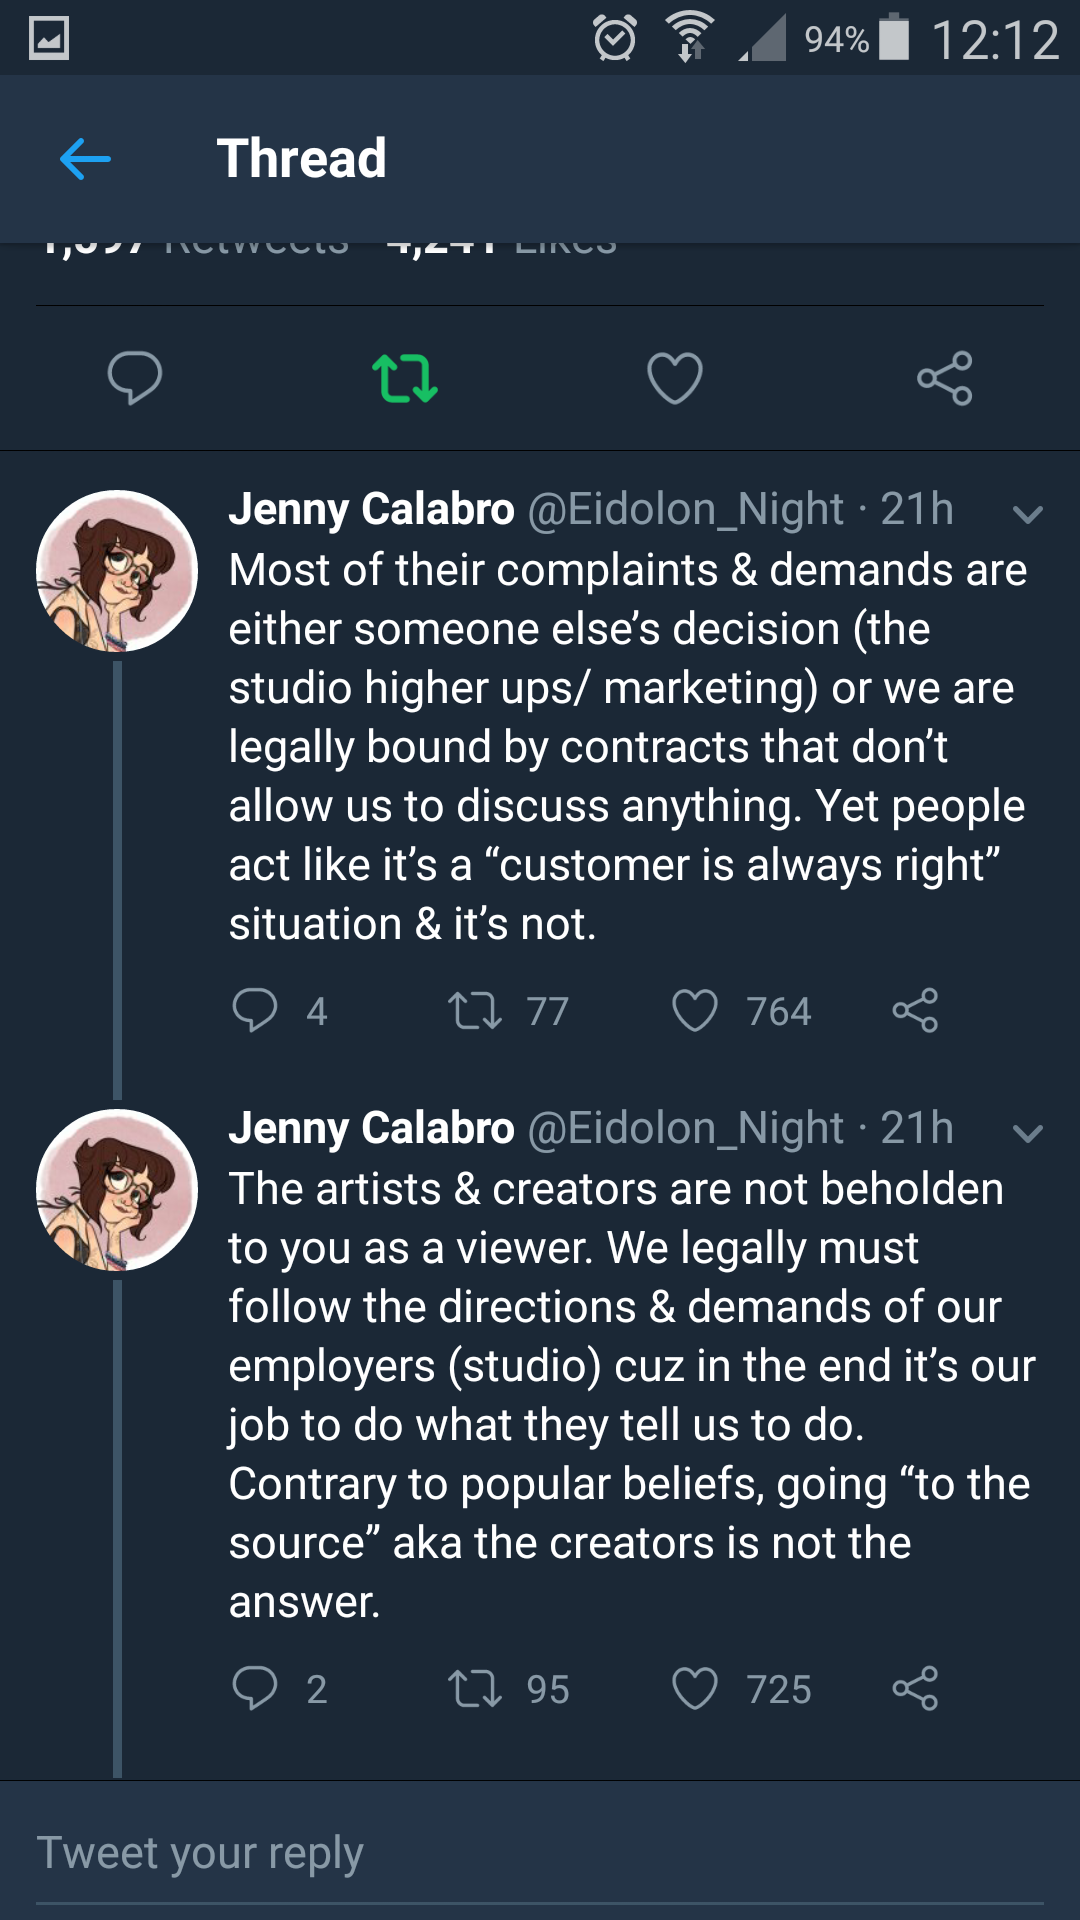Screen dimensions: 1080x1920
Task: Like the tweet with 764 likes
Action: pyautogui.click(x=695, y=1010)
